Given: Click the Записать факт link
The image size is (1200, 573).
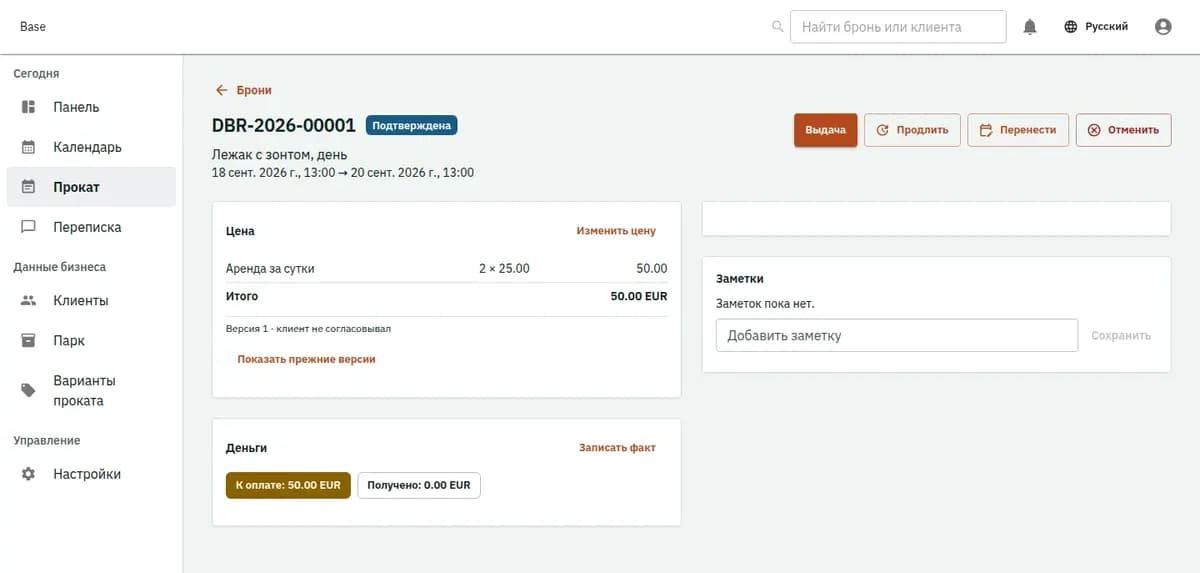Looking at the screenshot, I should click(617, 448).
